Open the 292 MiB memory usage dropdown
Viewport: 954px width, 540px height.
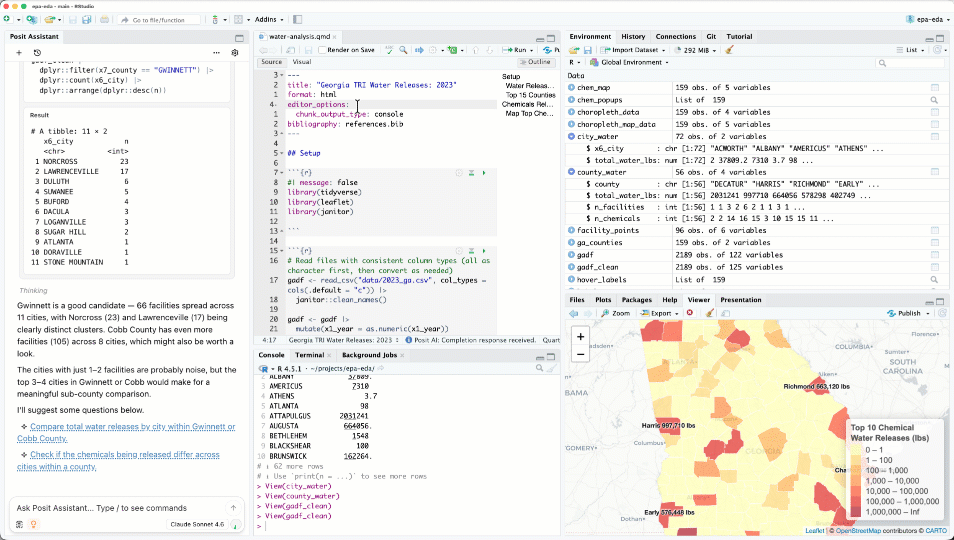pyautogui.click(x=695, y=50)
